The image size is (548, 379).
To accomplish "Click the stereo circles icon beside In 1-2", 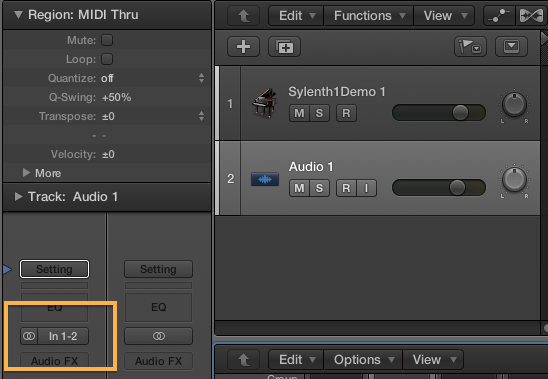I will pos(29,336).
